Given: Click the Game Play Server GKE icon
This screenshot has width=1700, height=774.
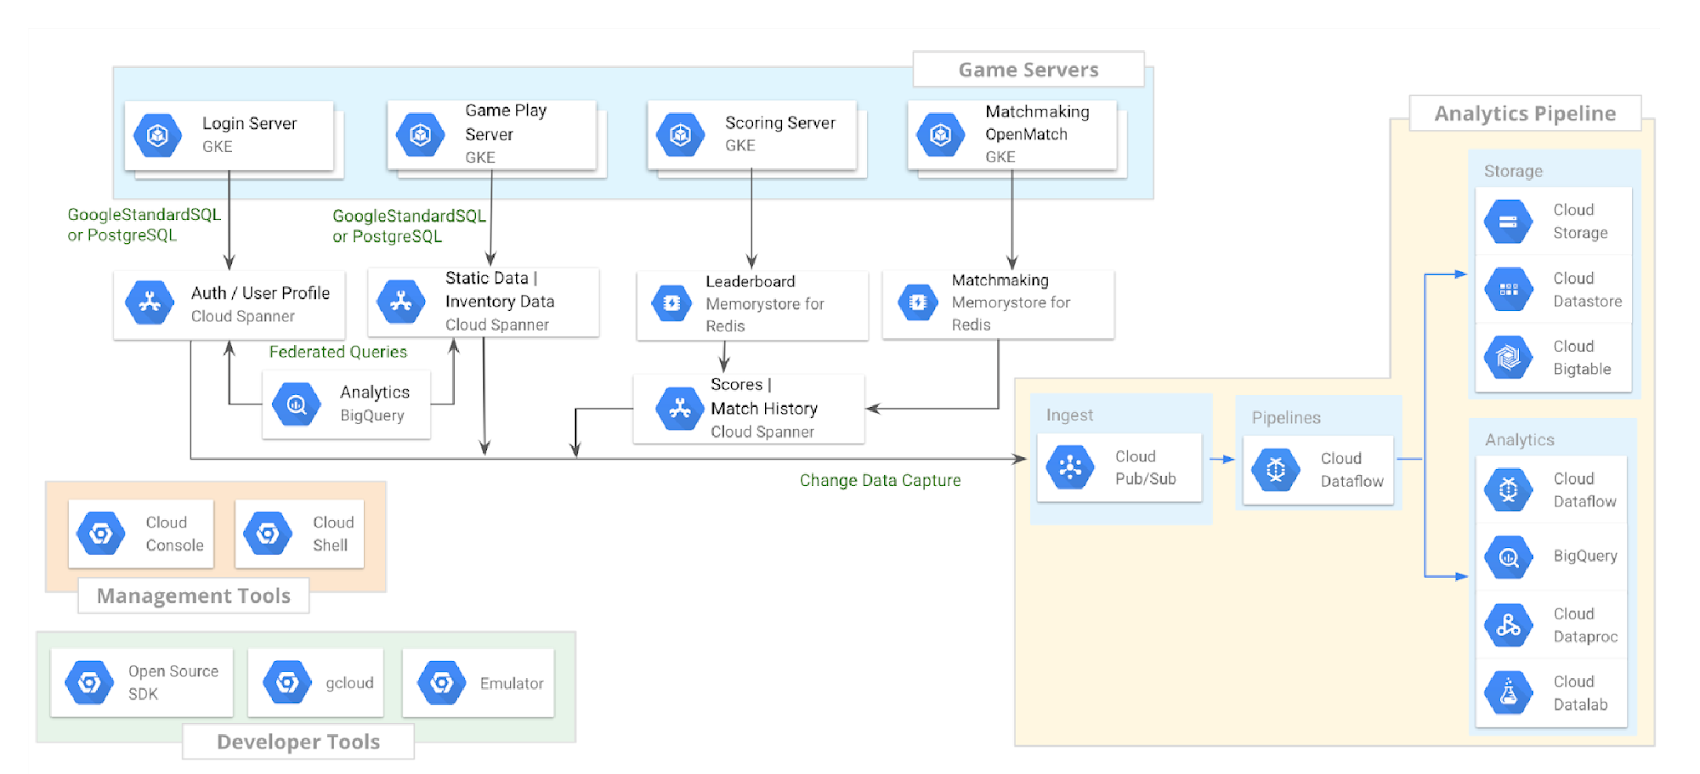Looking at the screenshot, I should pyautogui.click(x=421, y=135).
